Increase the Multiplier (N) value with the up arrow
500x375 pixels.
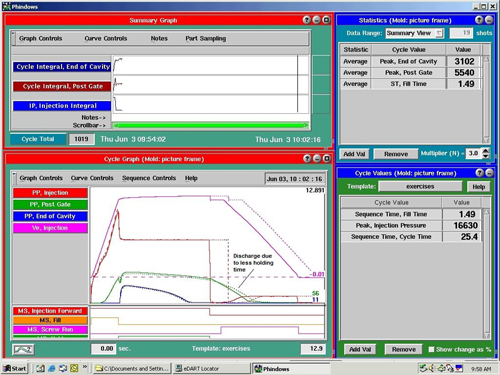click(x=486, y=151)
